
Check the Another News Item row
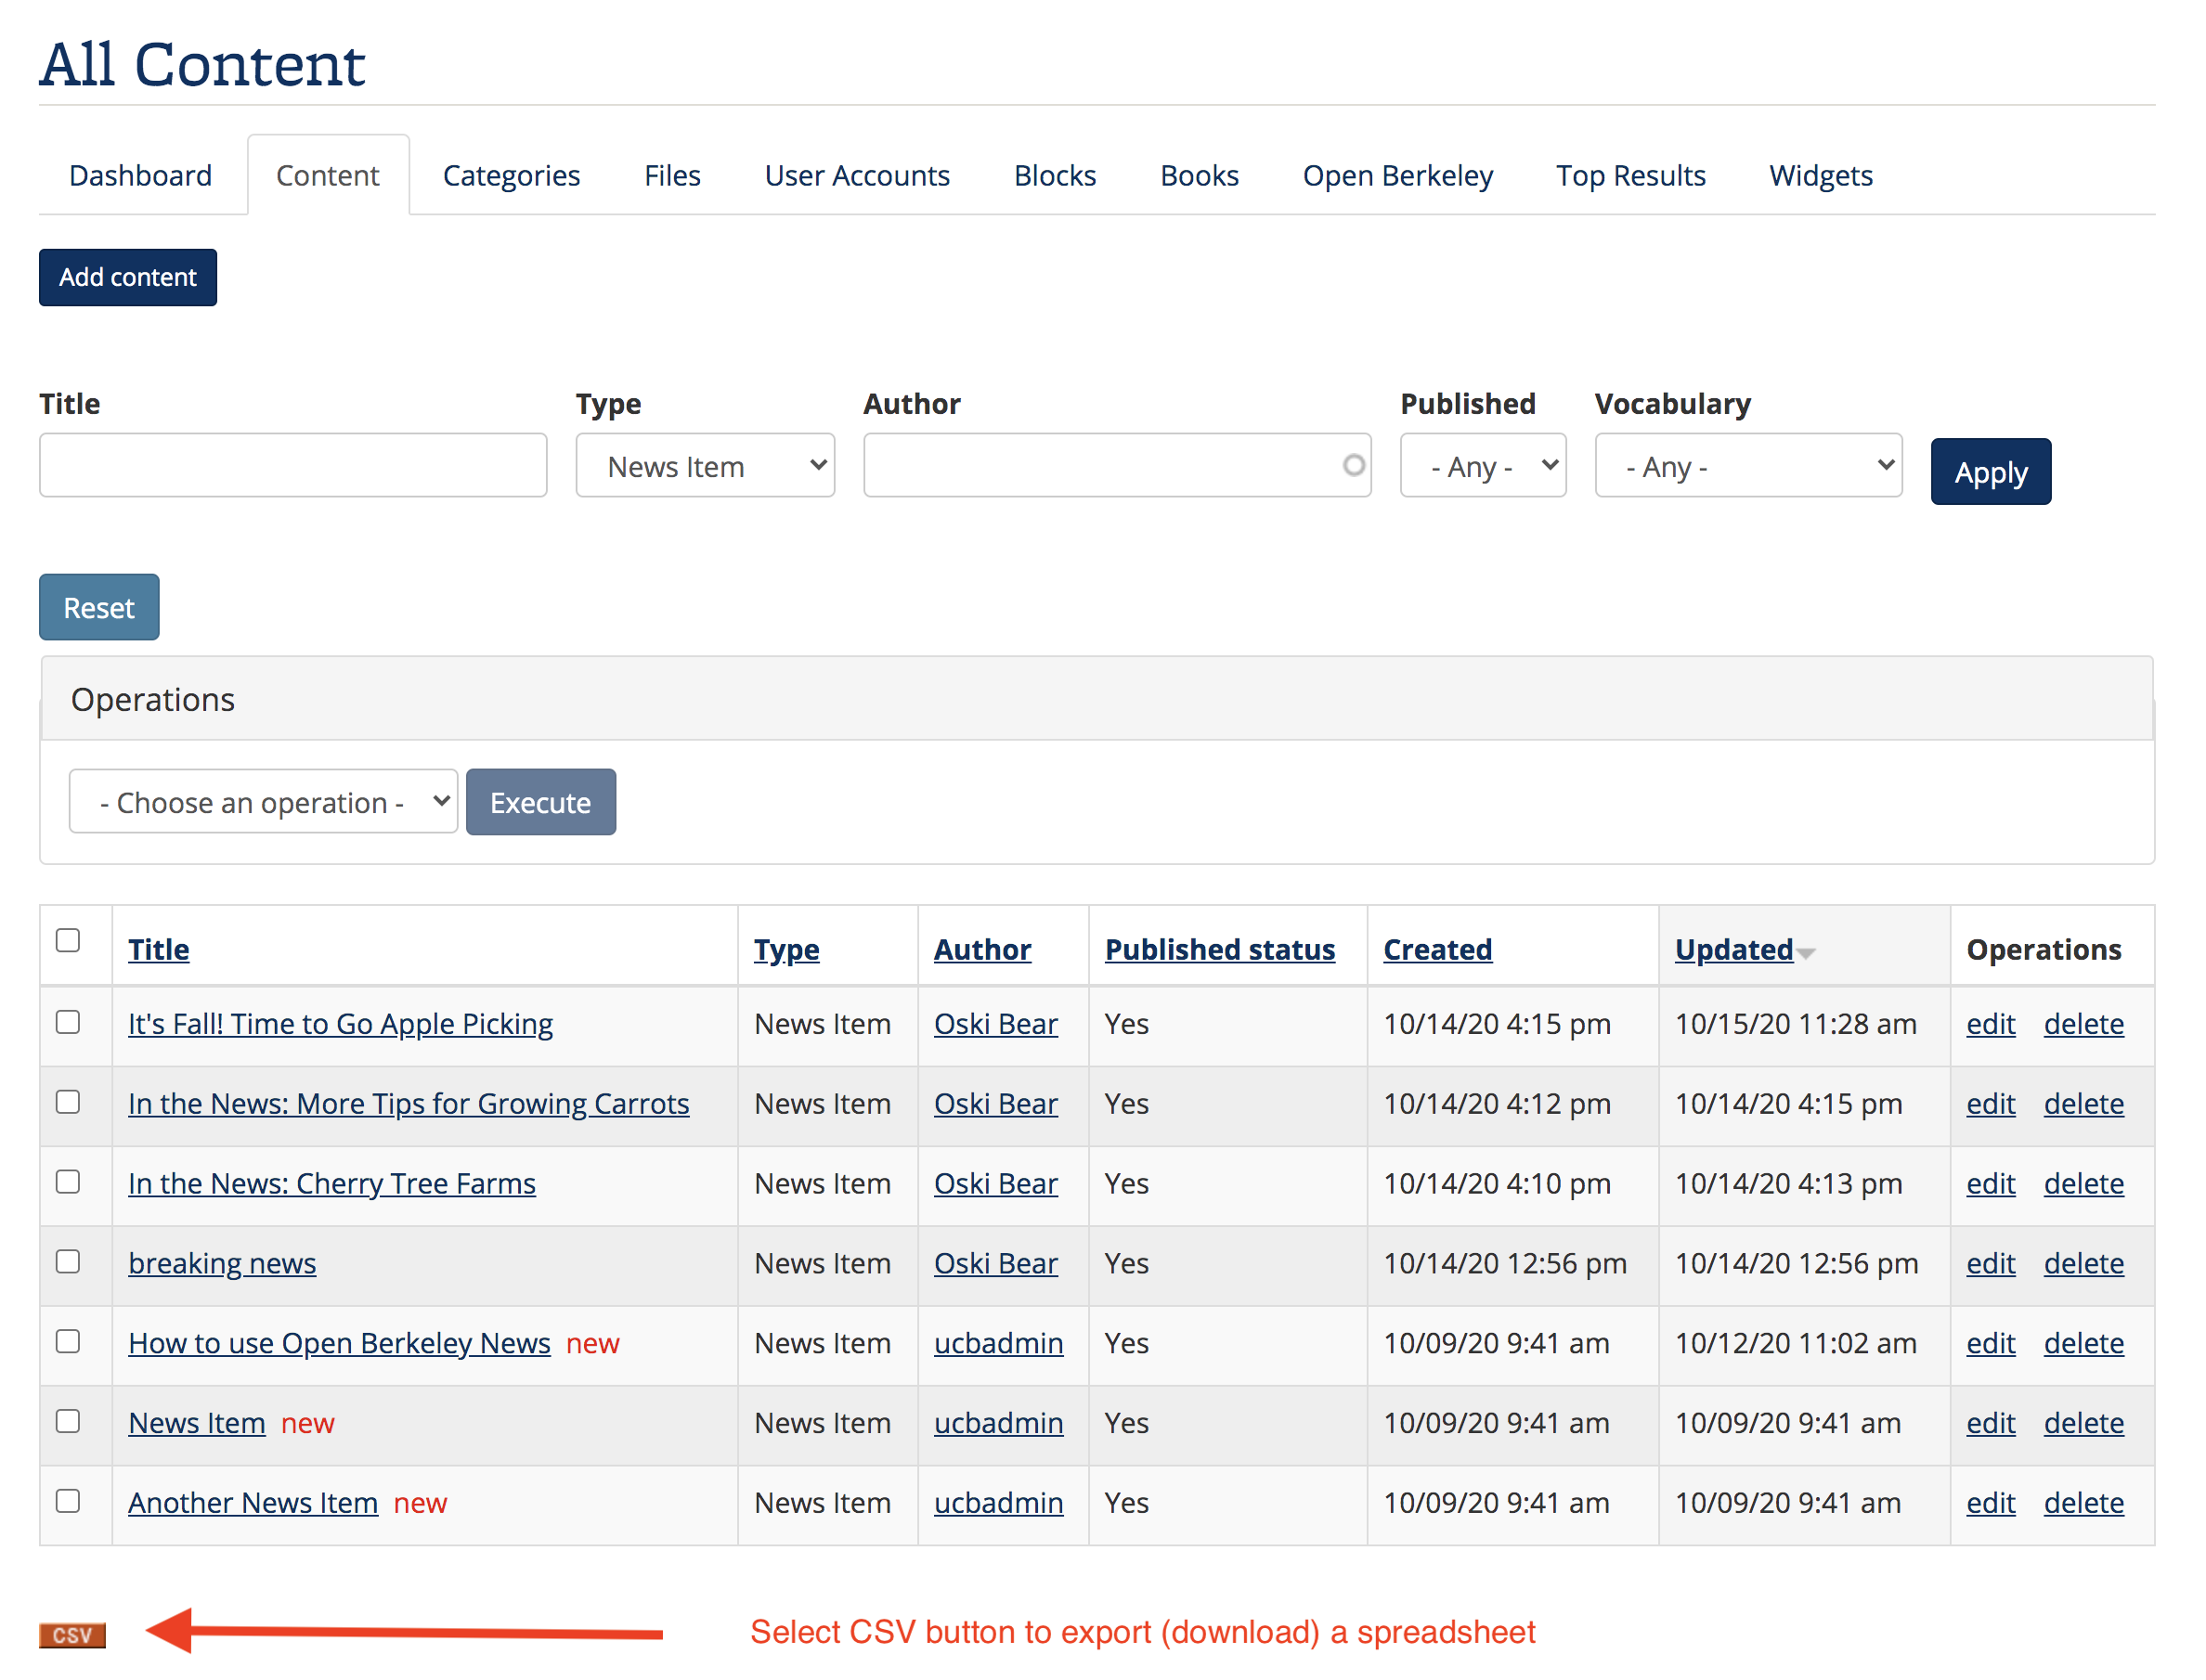click(x=68, y=1501)
